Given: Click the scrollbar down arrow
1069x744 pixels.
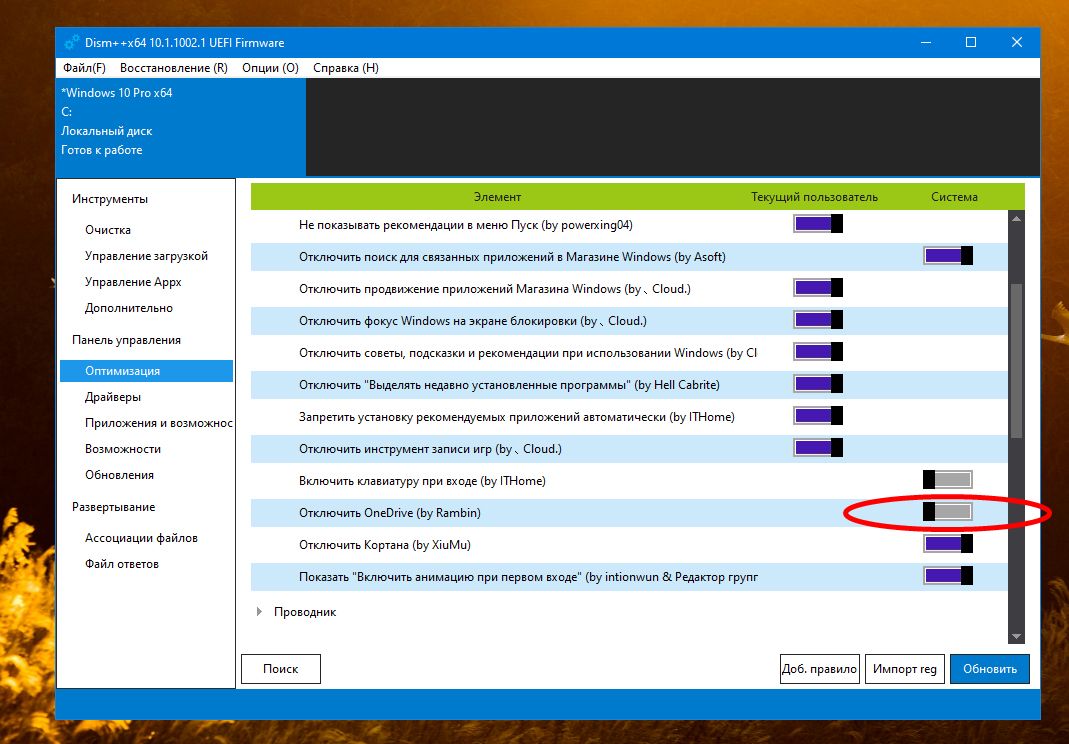Looking at the screenshot, I should coord(1016,636).
